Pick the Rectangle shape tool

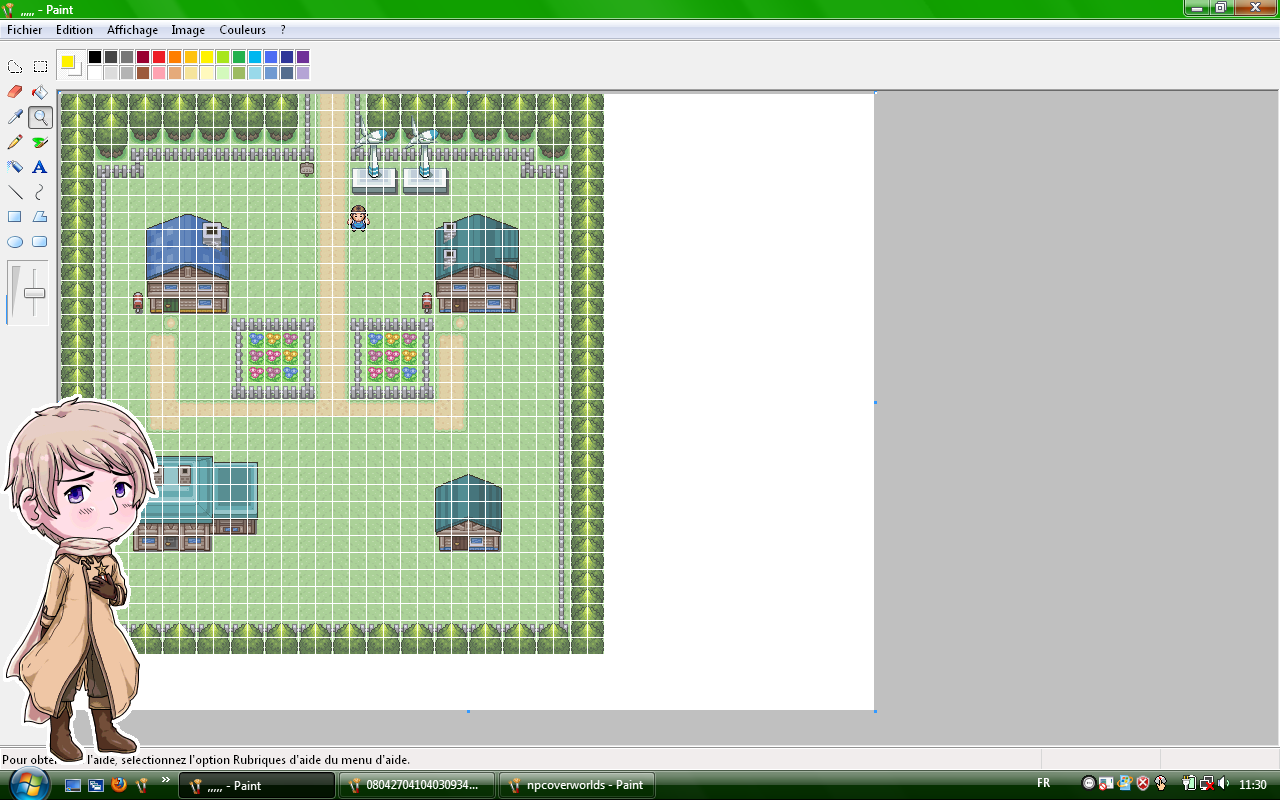[x=15, y=217]
